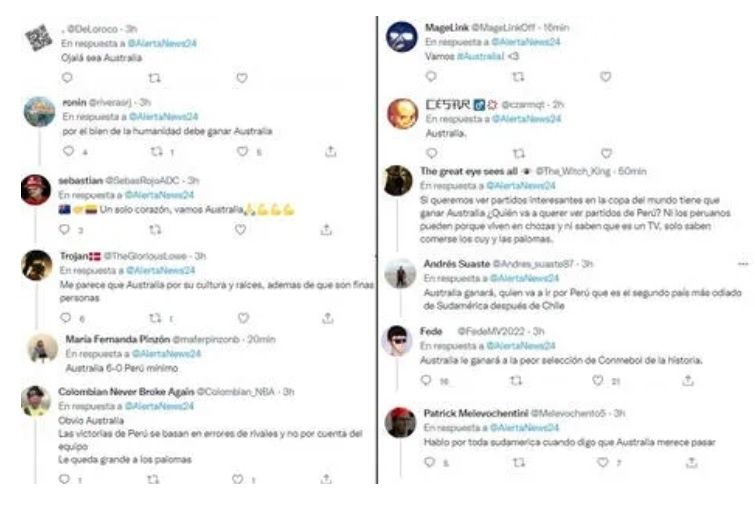View The great eye sees all avatar
Viewport: 755px width, 508px height.
(x=399, y=180)
